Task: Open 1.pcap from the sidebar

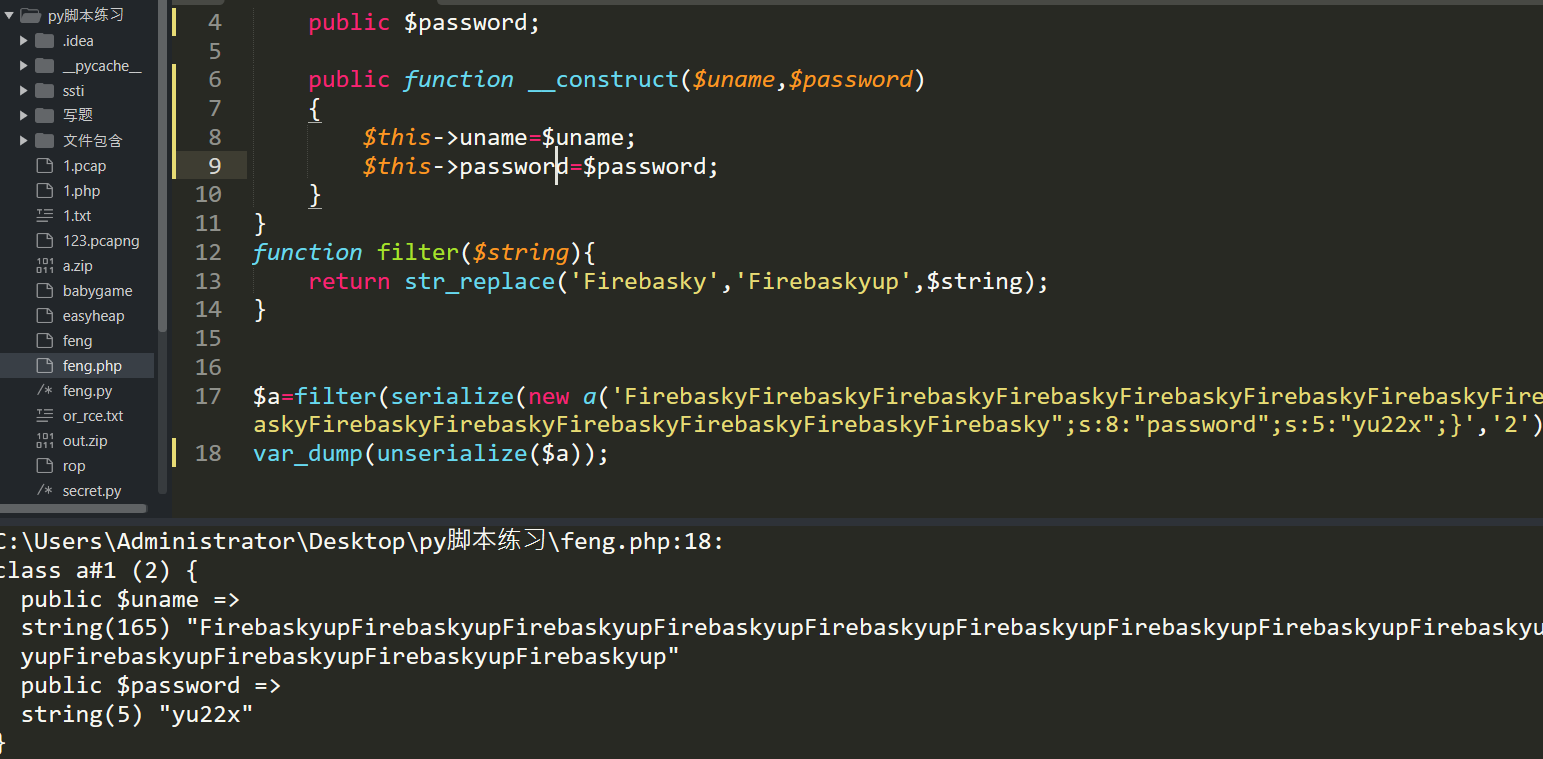Action: pyautogui.click(x=84, y=166)
